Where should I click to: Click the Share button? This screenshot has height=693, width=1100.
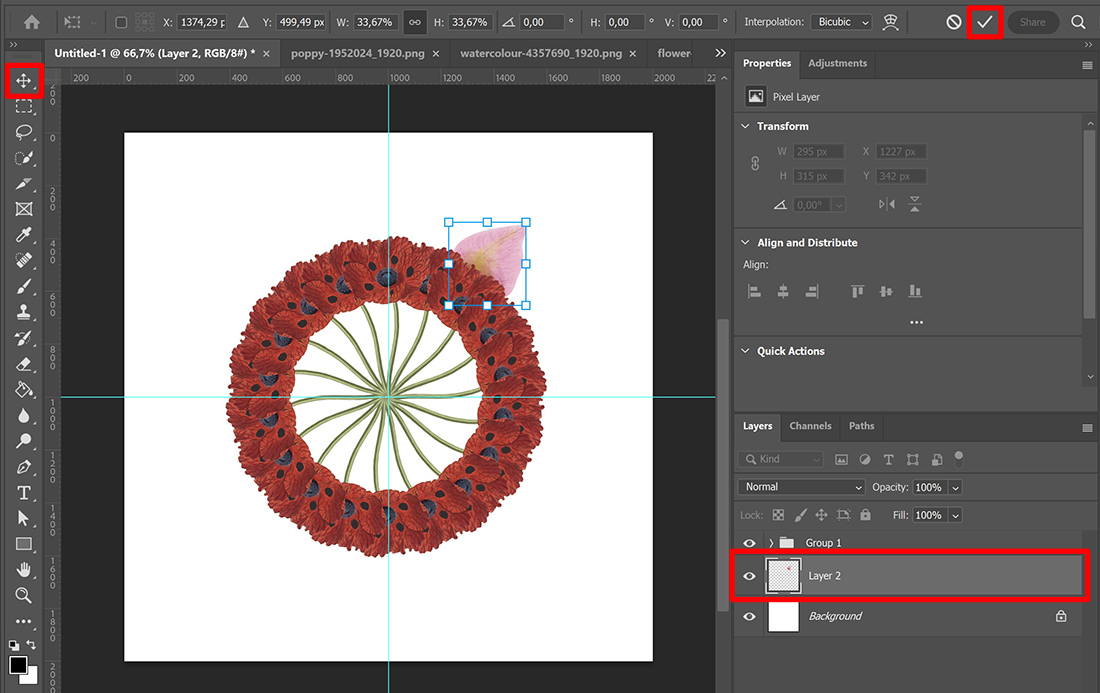click(x=1033, y=21)
